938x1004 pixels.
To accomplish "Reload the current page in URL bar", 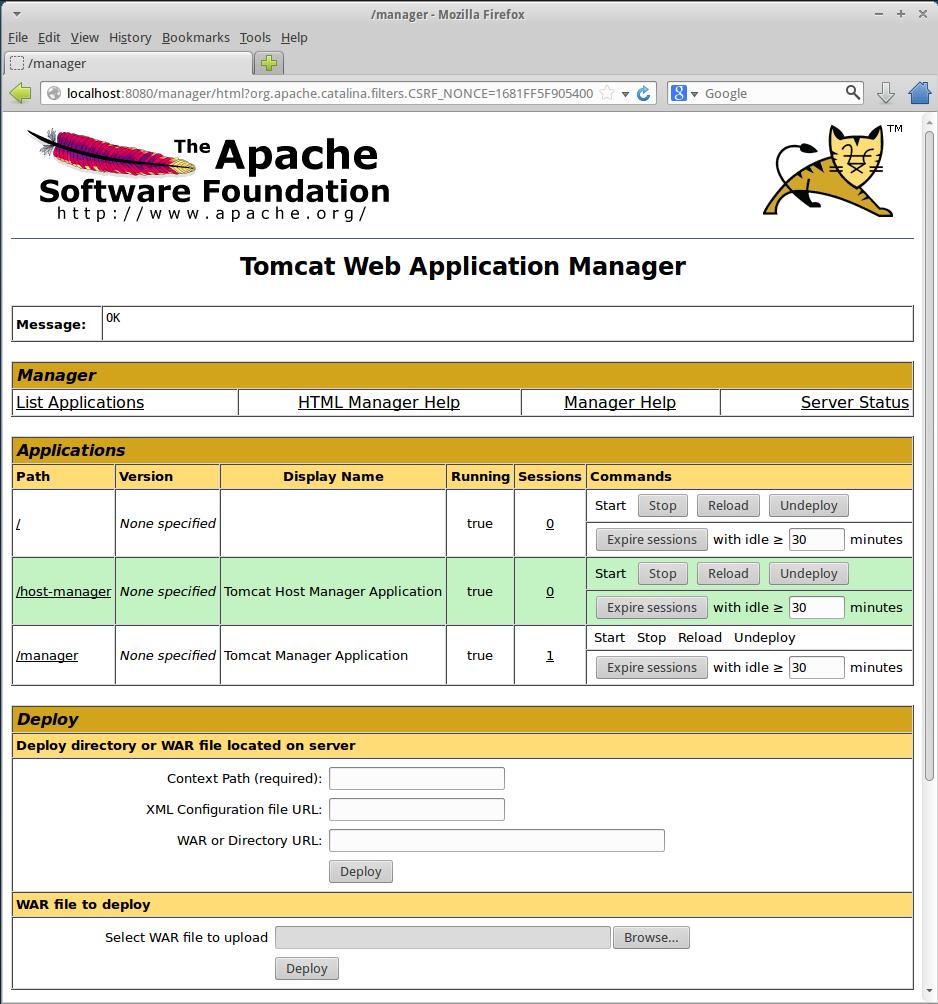I will pos(644,93).
